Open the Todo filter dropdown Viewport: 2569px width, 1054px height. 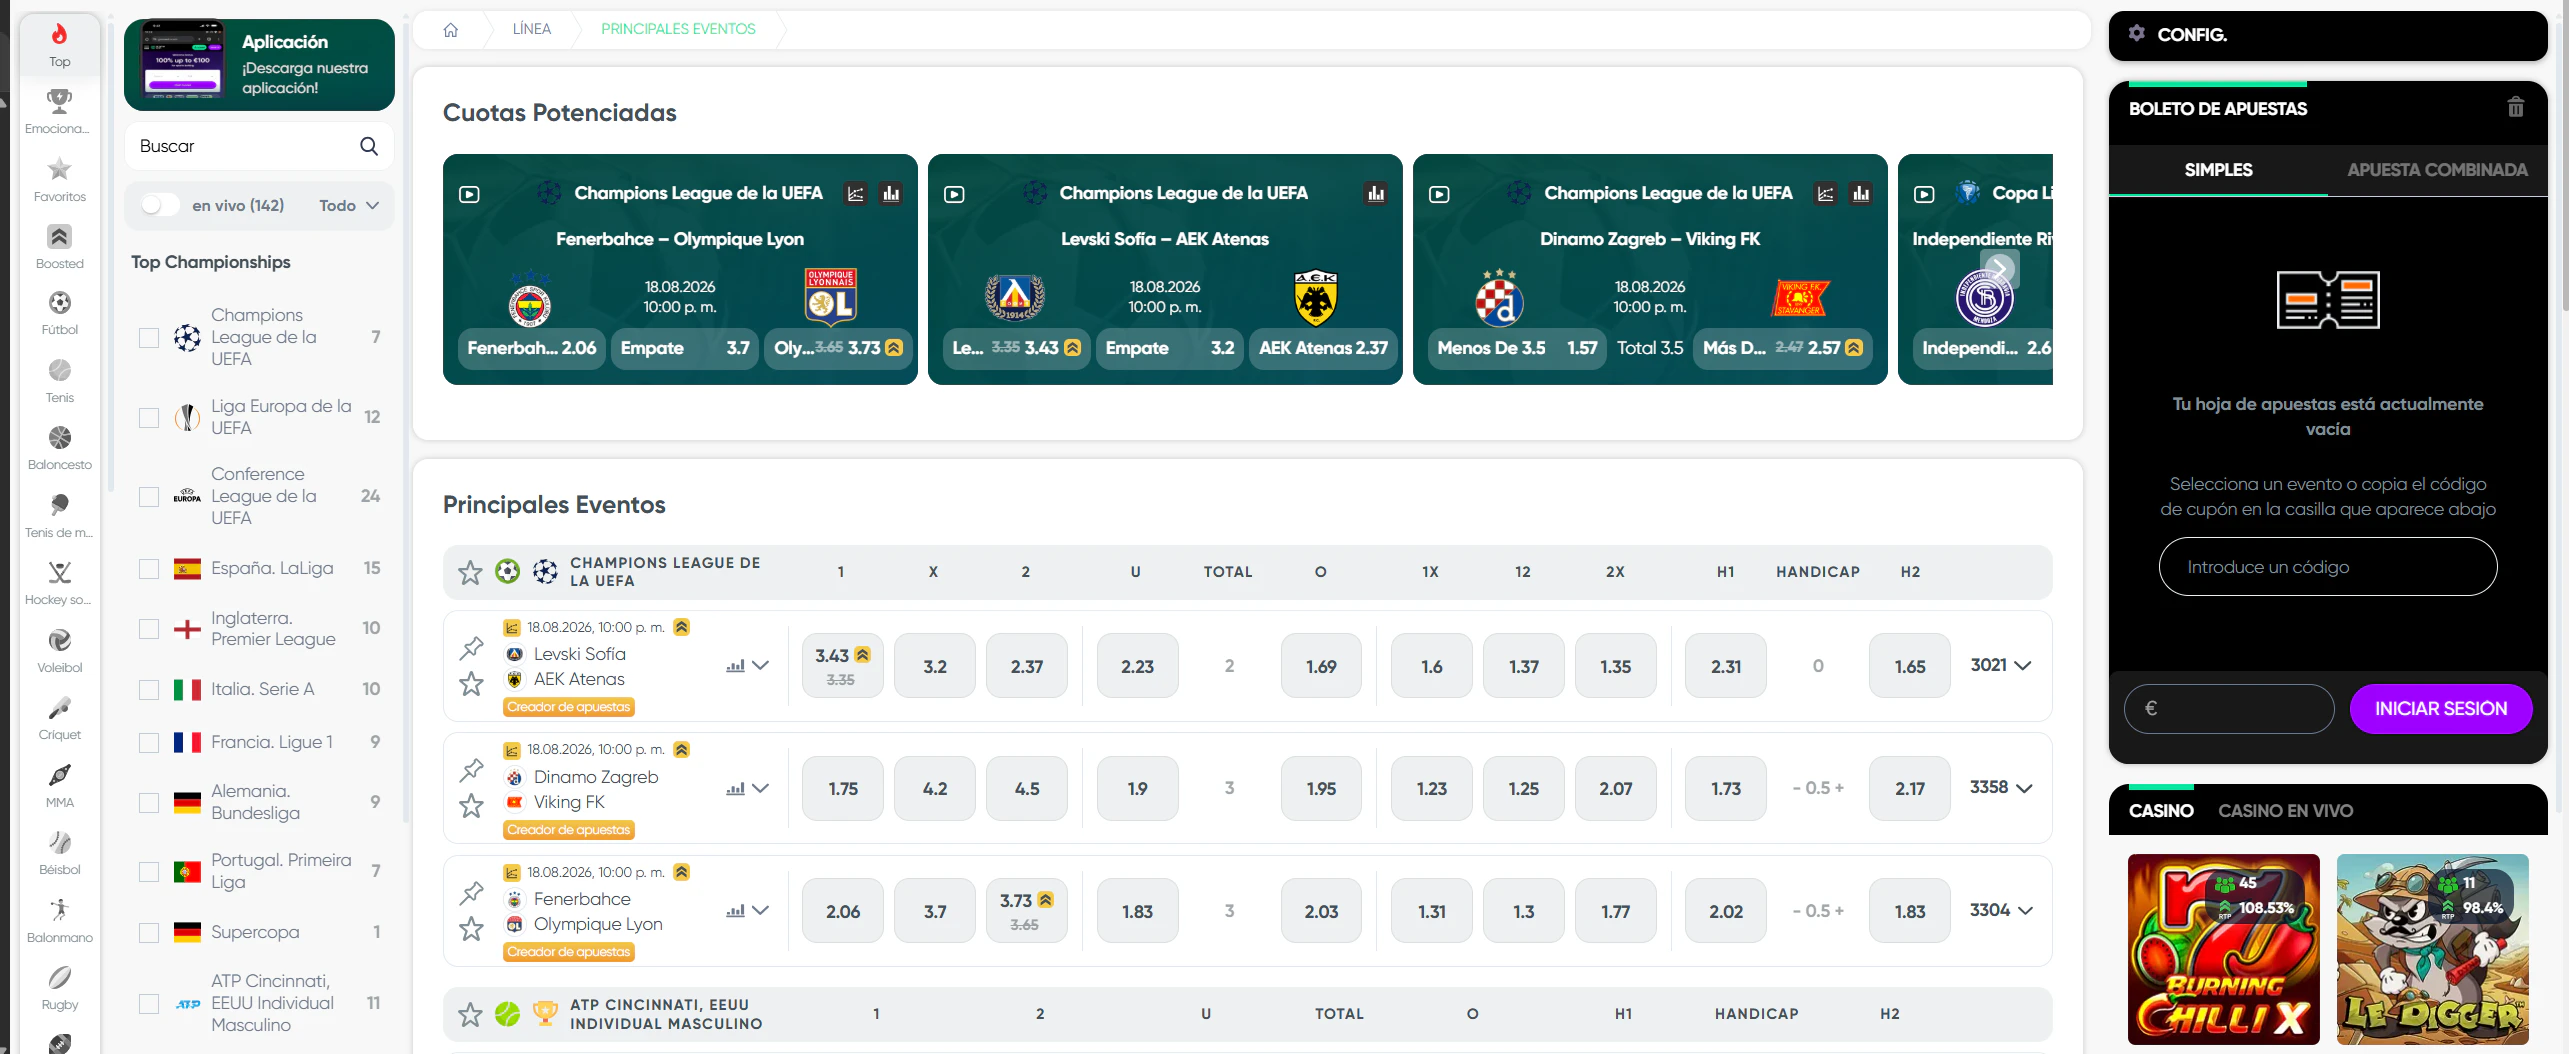pyautogui.click(x=349, y=205)
